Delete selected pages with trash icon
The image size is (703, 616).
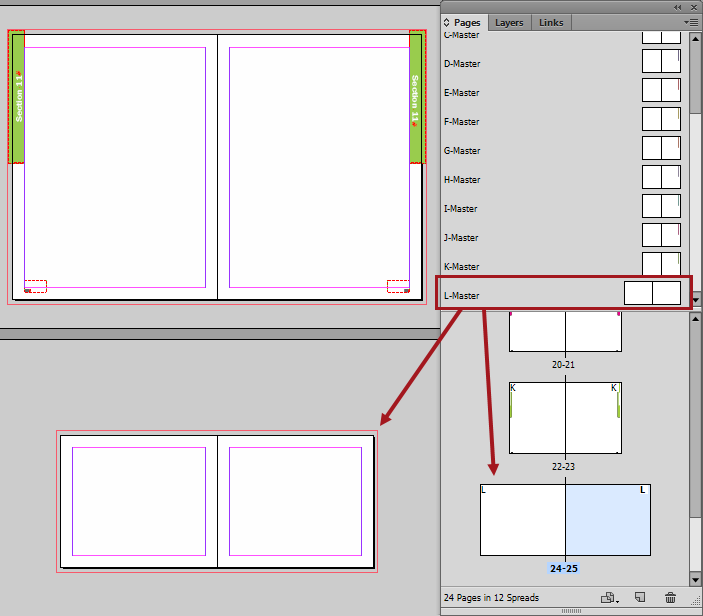[x=670, y=598]
